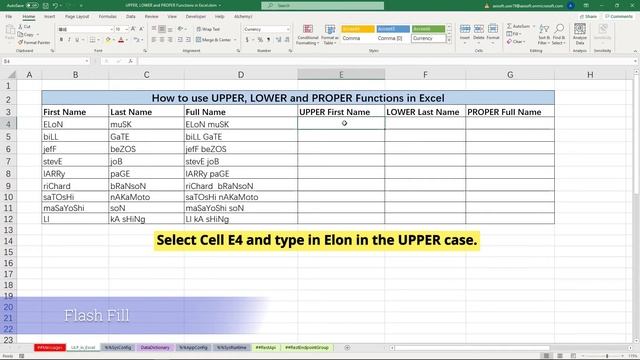Switch to the Formulas tab
The image size is (640, 360).
107,17
